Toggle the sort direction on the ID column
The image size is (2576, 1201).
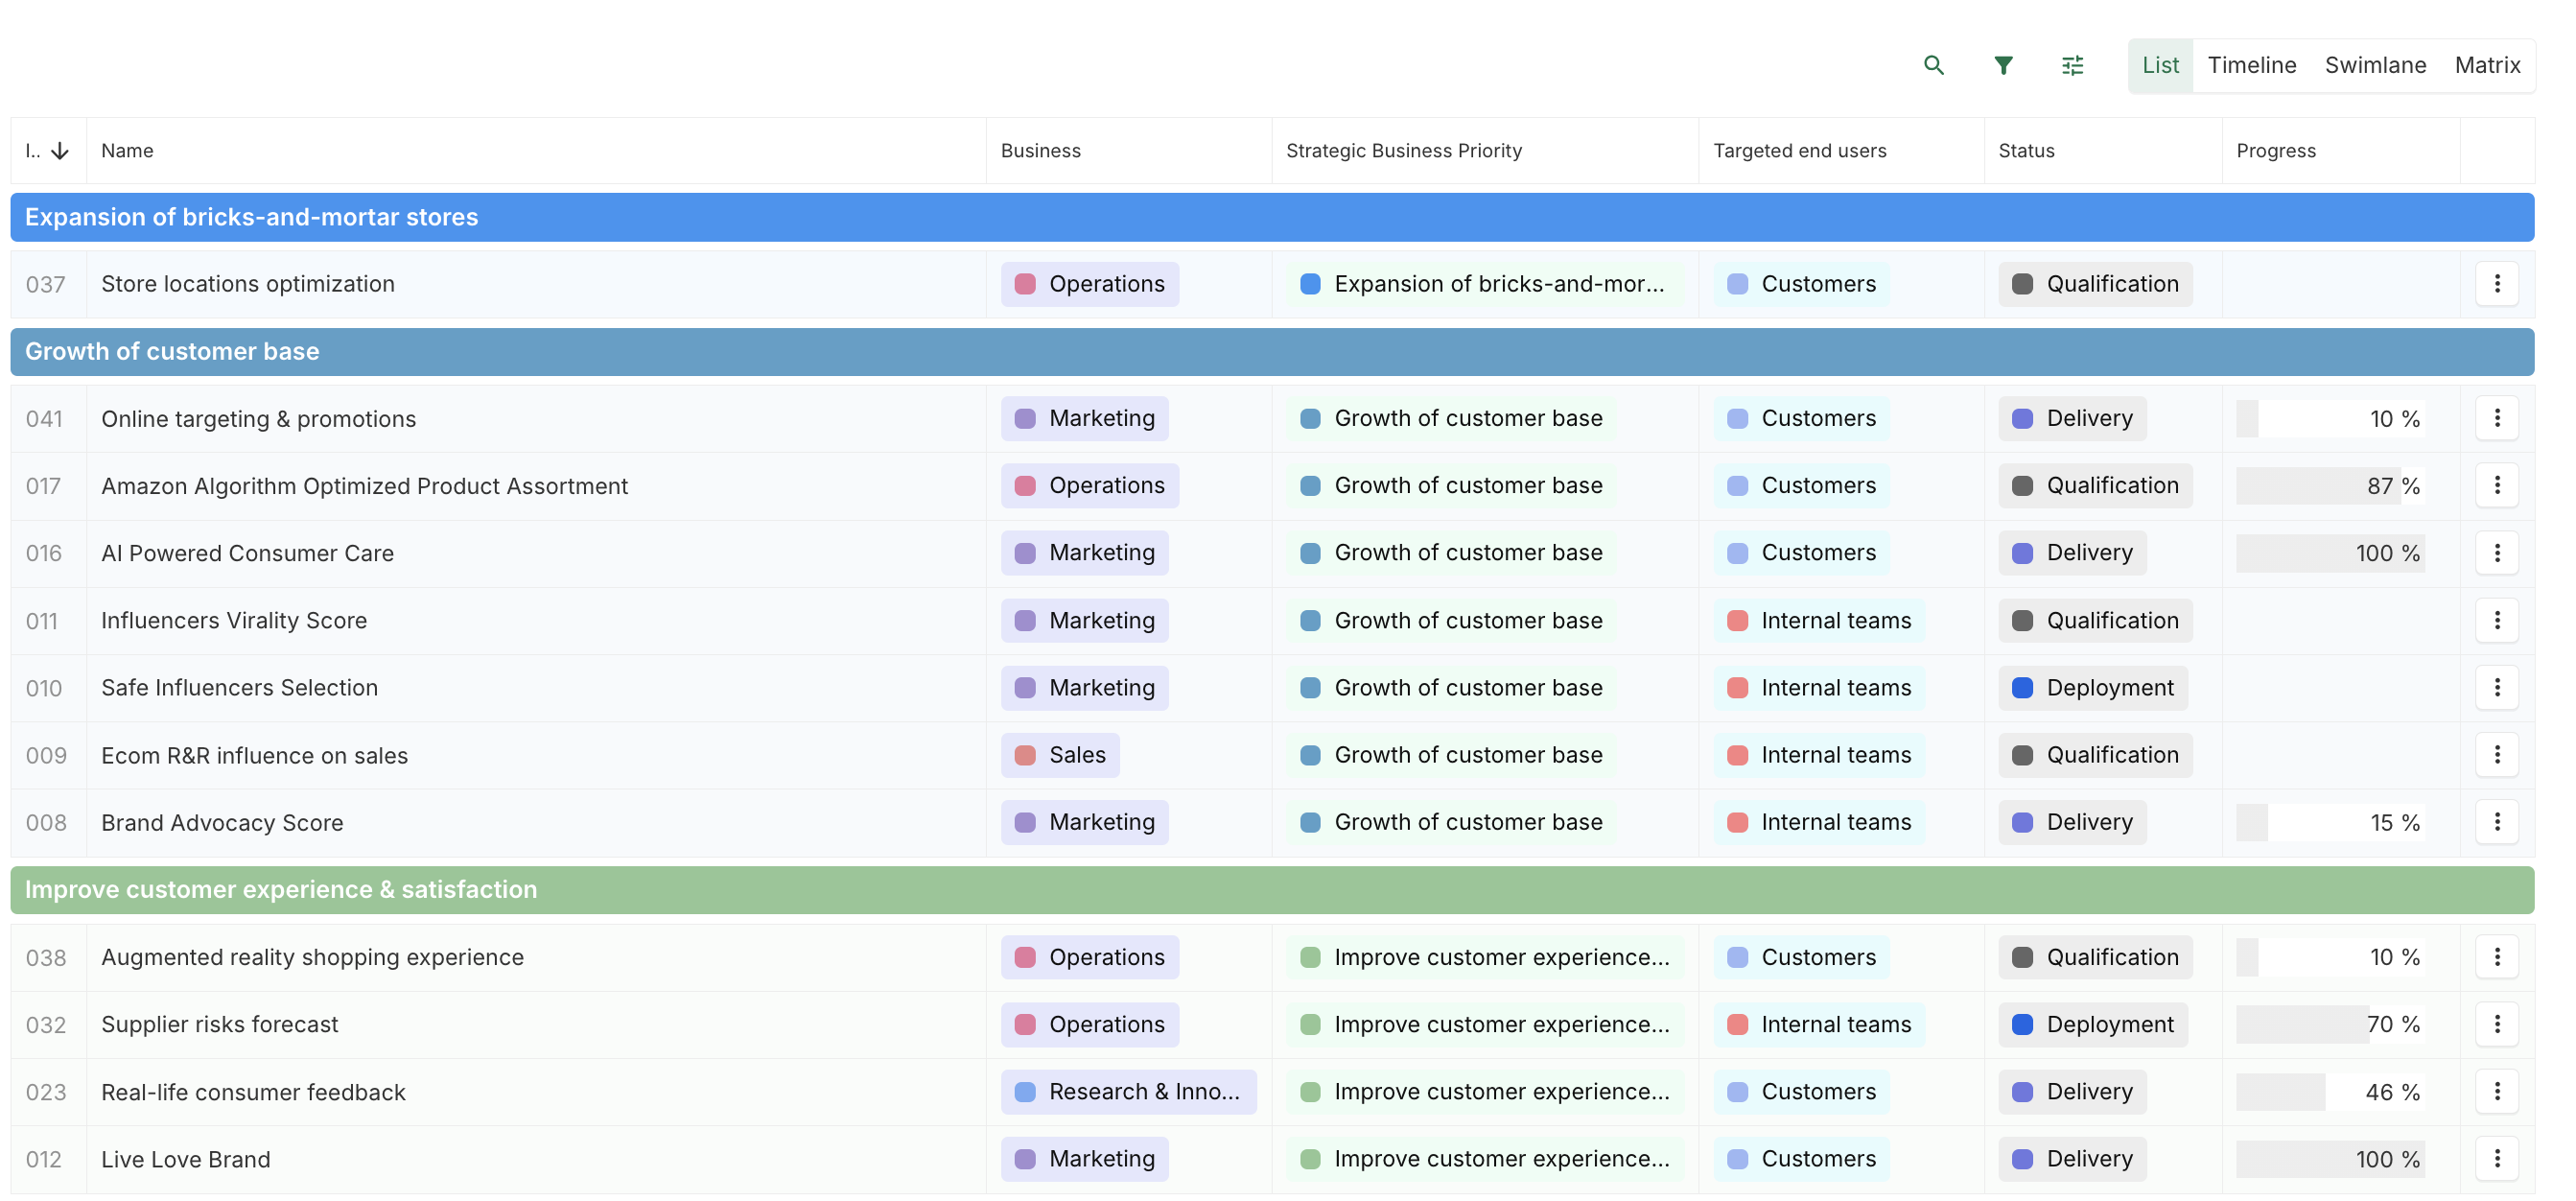[x=59, y=150]
